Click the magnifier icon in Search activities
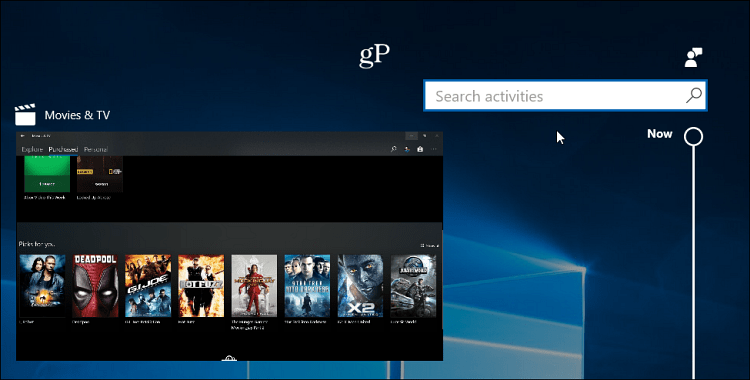This screenshot has height=380, width=750. tap(694, 95)
